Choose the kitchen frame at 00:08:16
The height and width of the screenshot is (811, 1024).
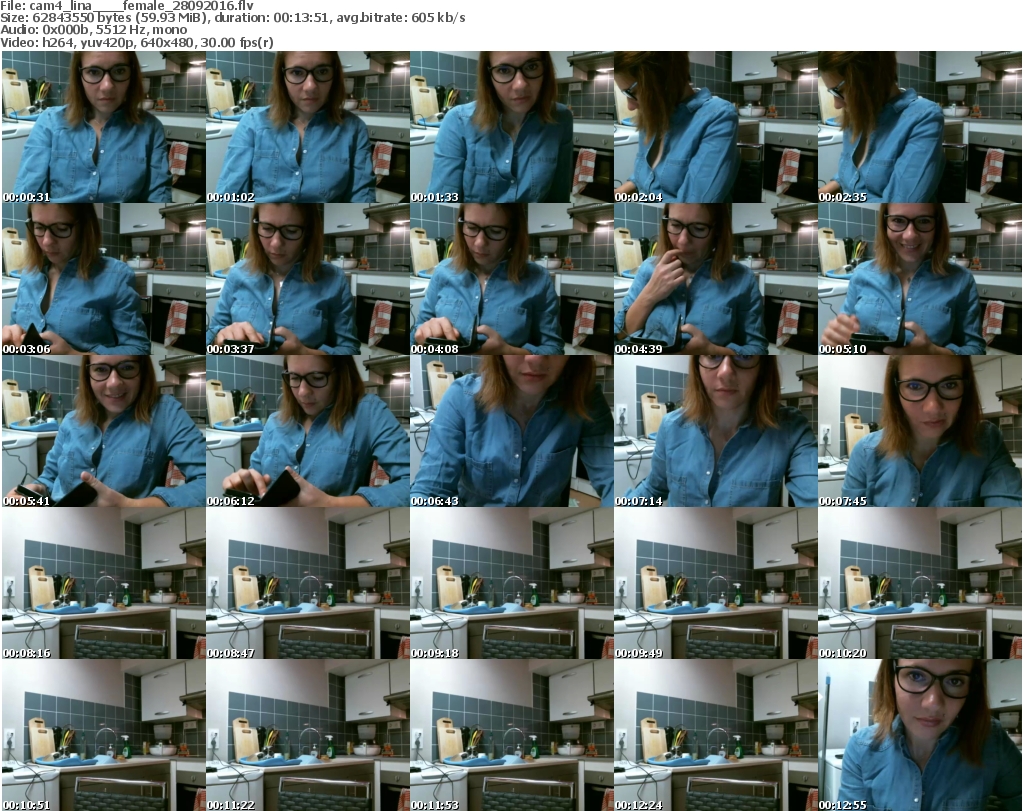(104, 583)
